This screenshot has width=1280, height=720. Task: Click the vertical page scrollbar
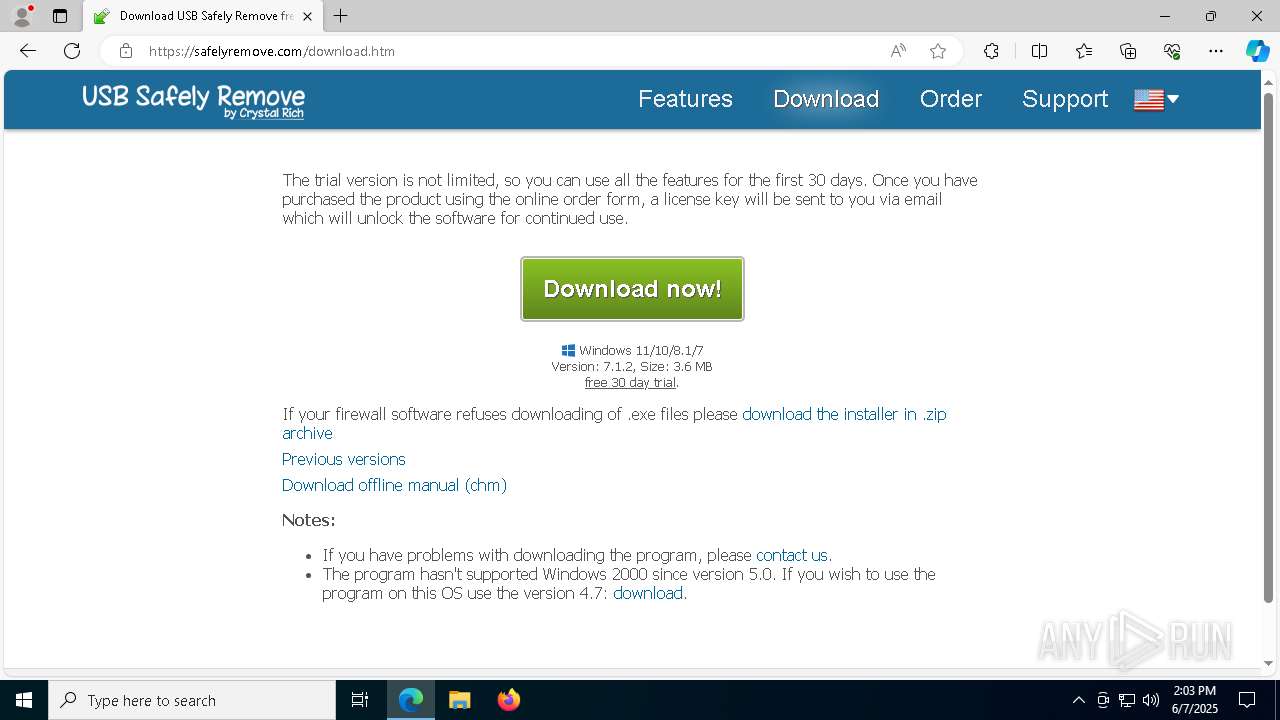[1268, 350]
